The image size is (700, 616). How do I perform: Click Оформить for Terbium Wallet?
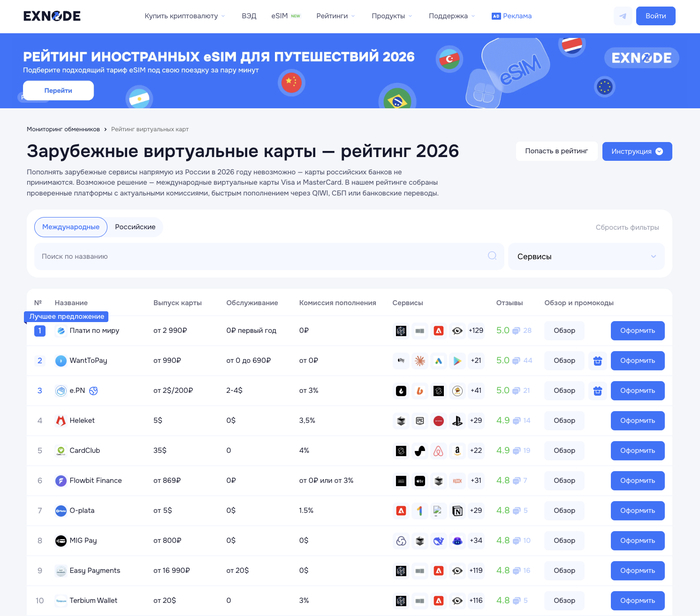click(x=638, y=600)
